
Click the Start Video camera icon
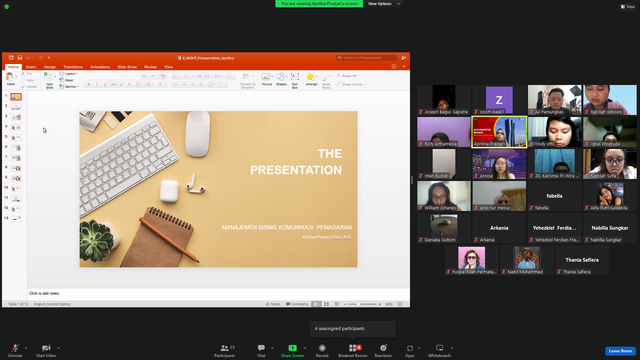pyautogui.click(x=46, y=348)
